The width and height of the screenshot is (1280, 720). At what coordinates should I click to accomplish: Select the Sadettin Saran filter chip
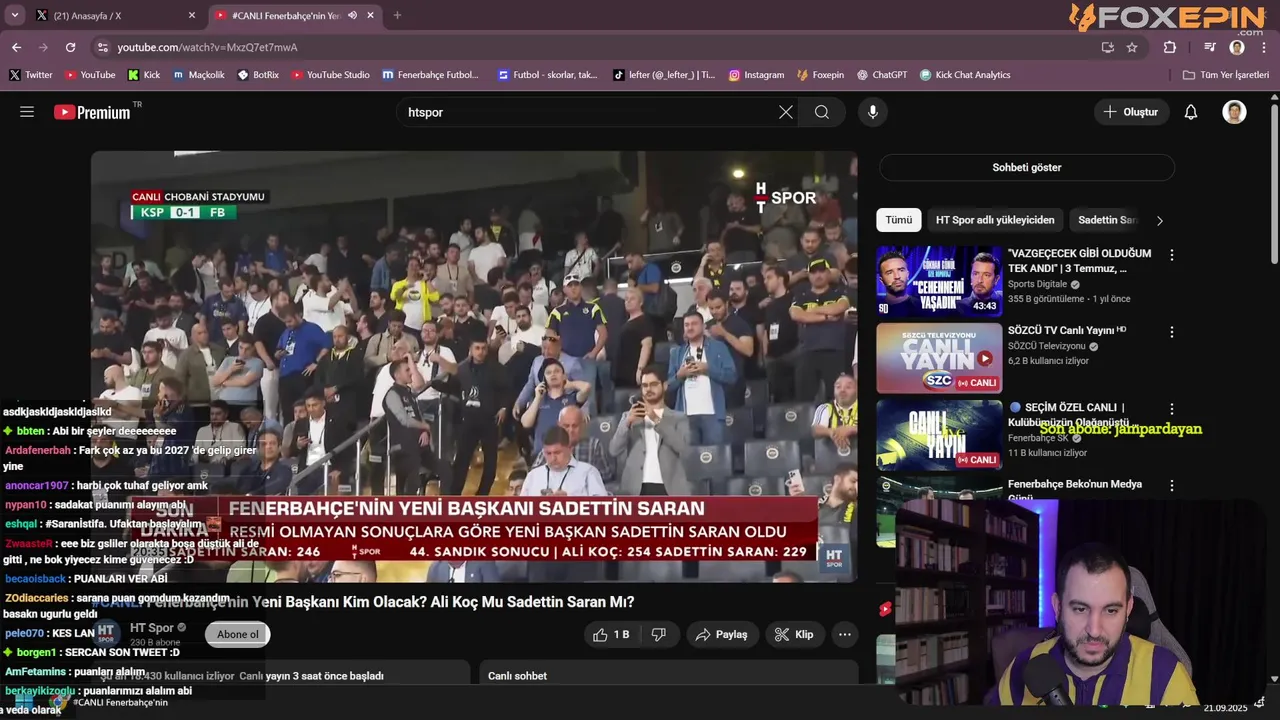click(1107, 220)
